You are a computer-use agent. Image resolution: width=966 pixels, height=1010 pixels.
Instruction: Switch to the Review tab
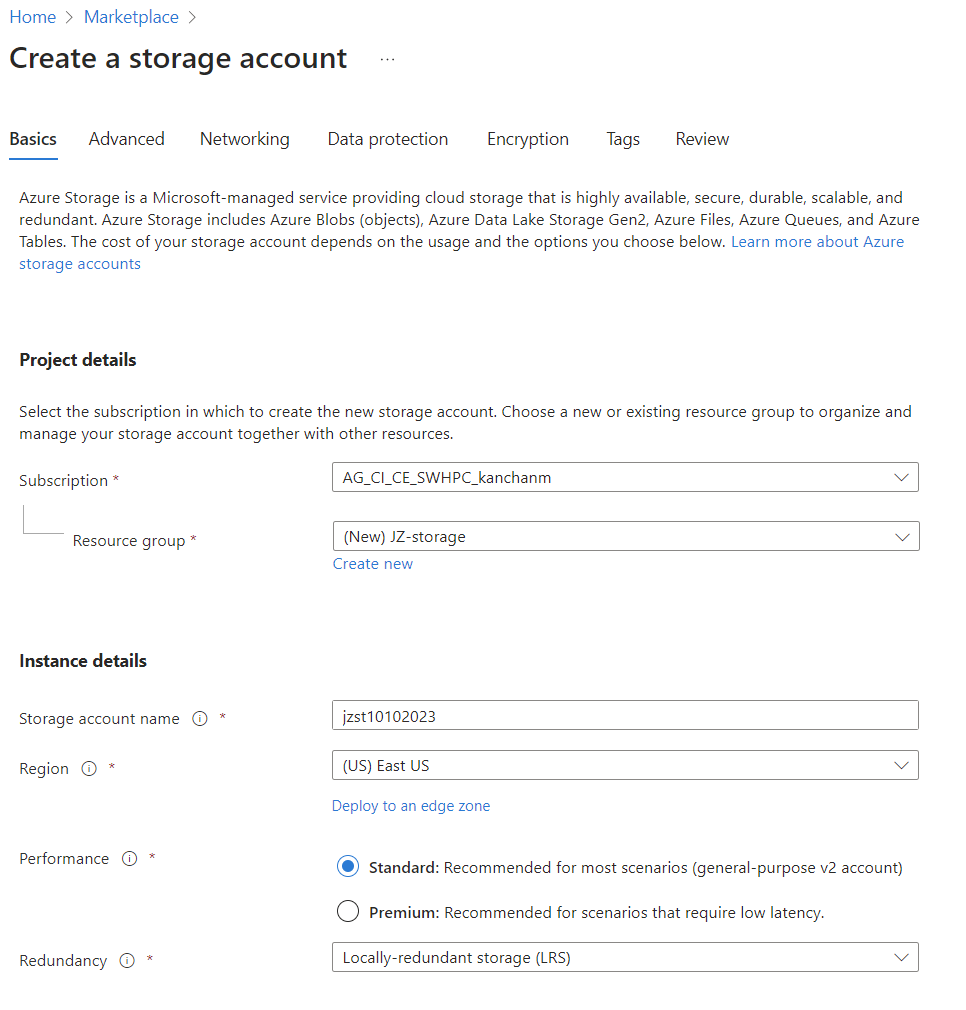tap(702, 139)
